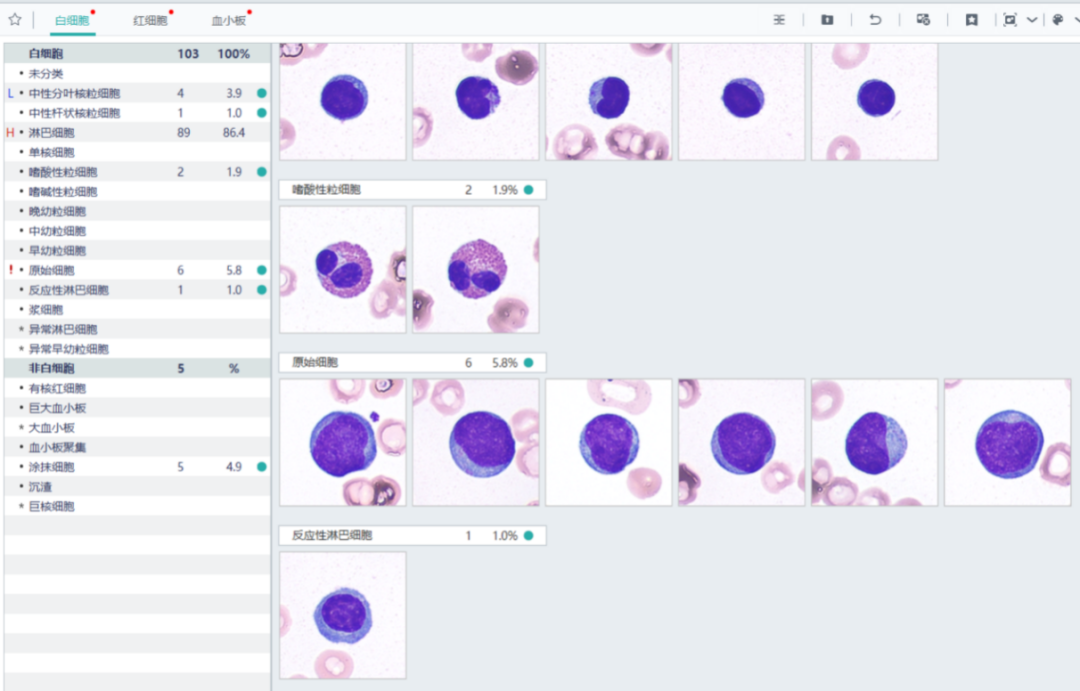
Task: Click the undo arrow icon
Action: click(875, 19)
